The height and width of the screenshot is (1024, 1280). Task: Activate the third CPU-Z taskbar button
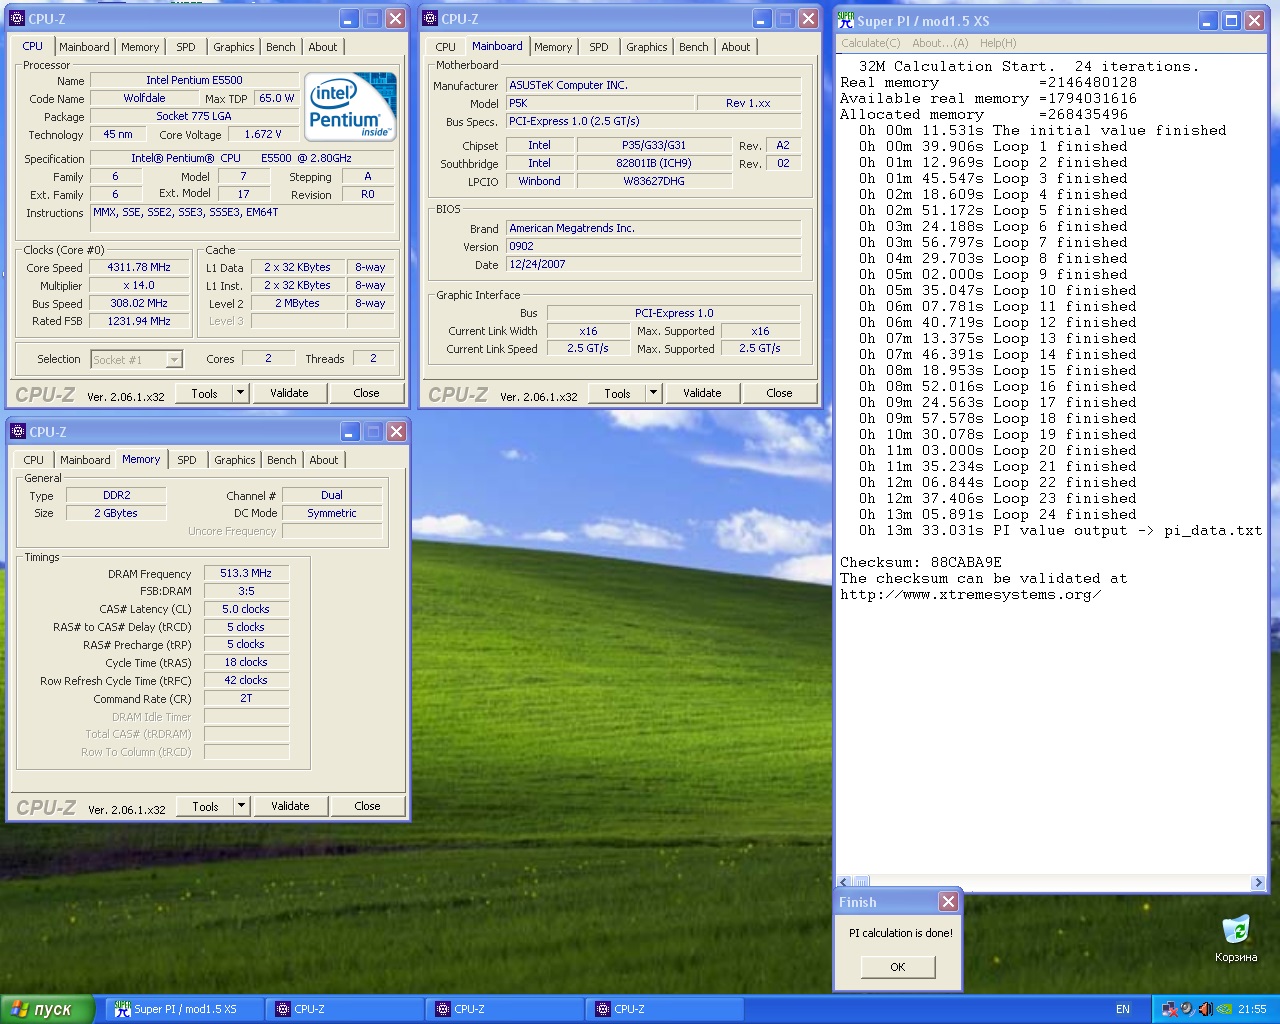pos(663,1009)
